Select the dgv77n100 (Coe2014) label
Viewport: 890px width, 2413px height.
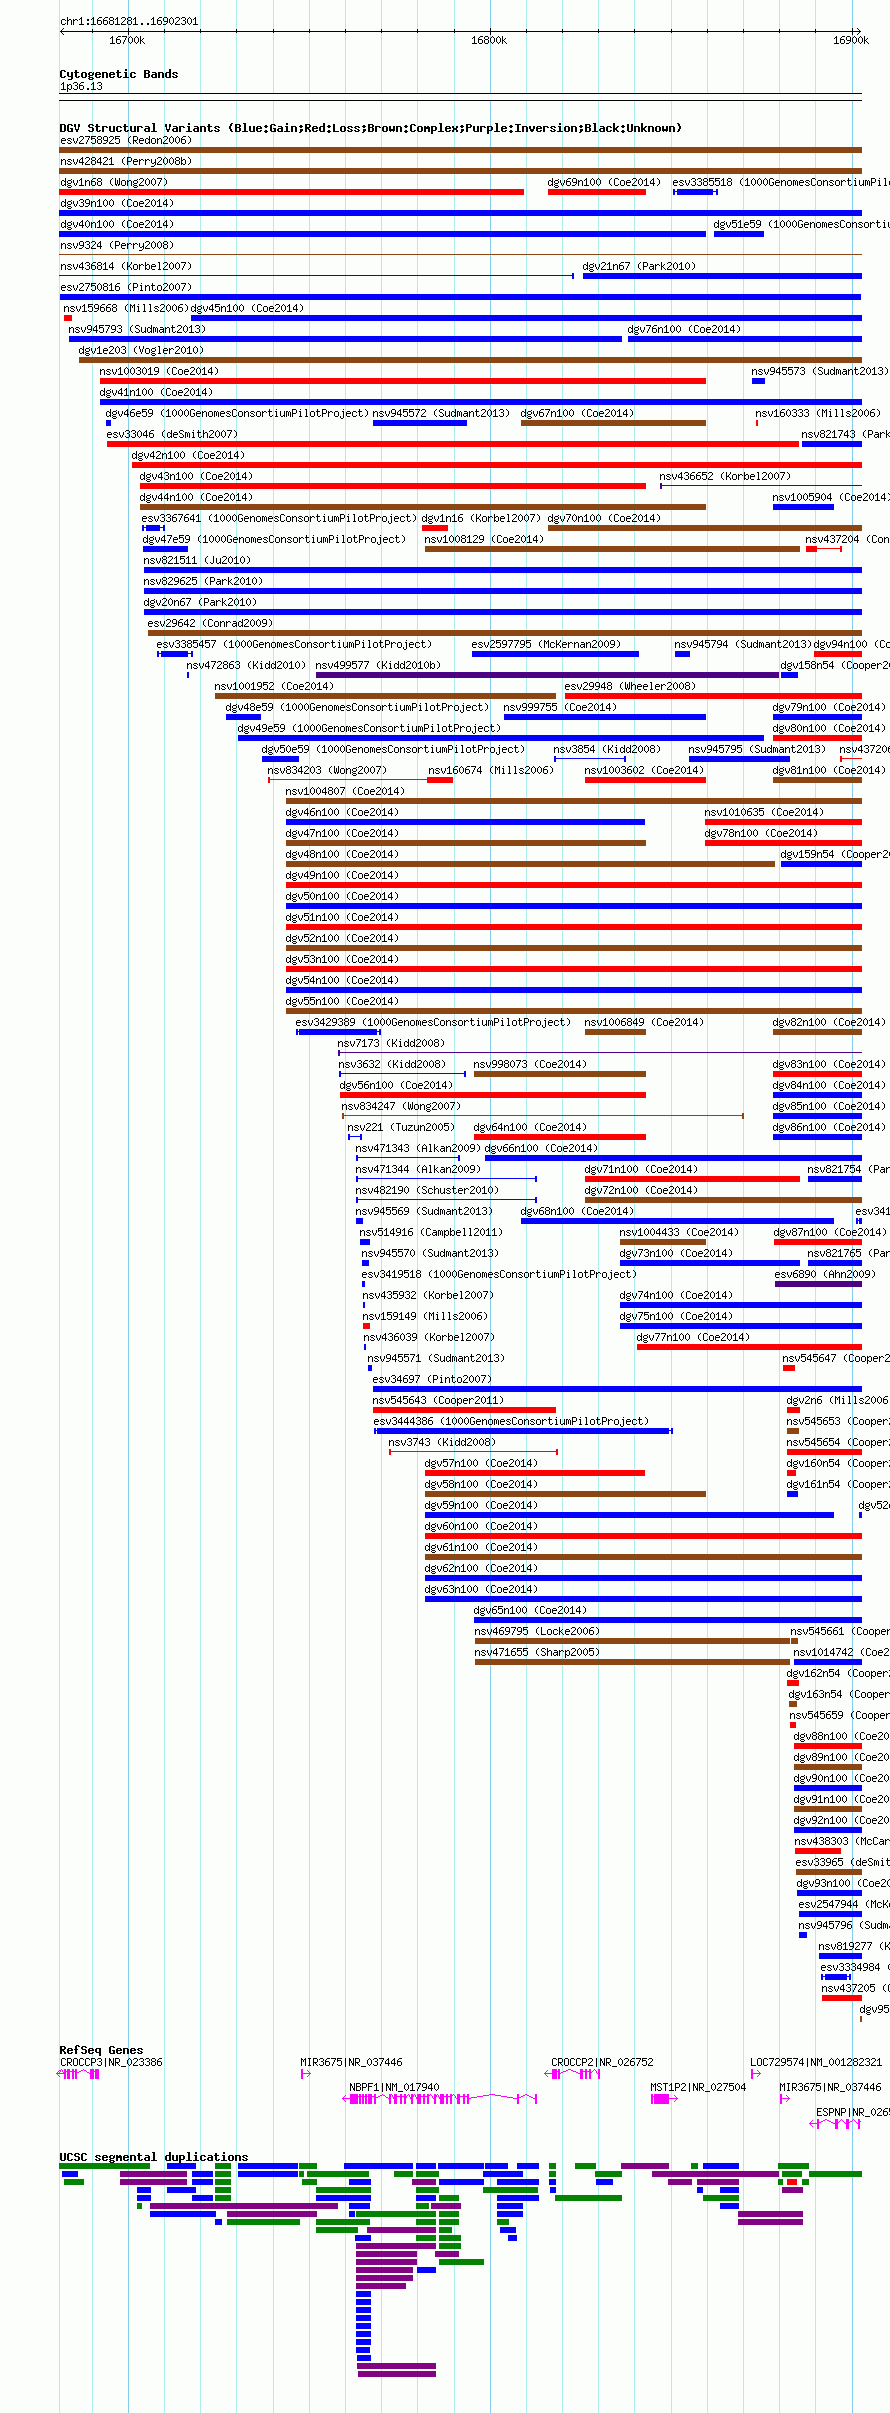tap(693, 1337)
